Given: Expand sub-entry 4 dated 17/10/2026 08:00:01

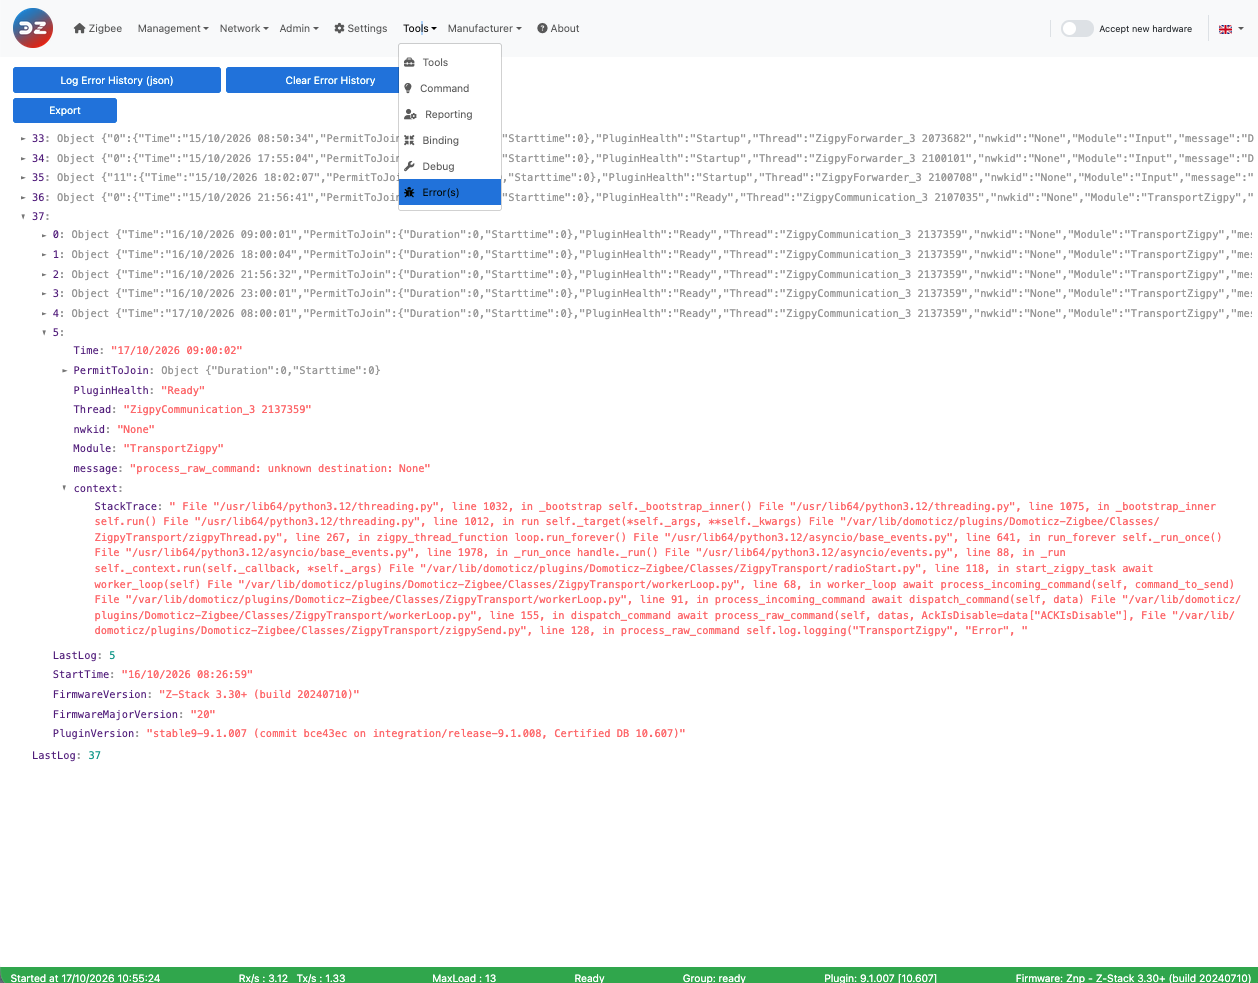Looking at the screenshot, I should [x=44, y=314].
